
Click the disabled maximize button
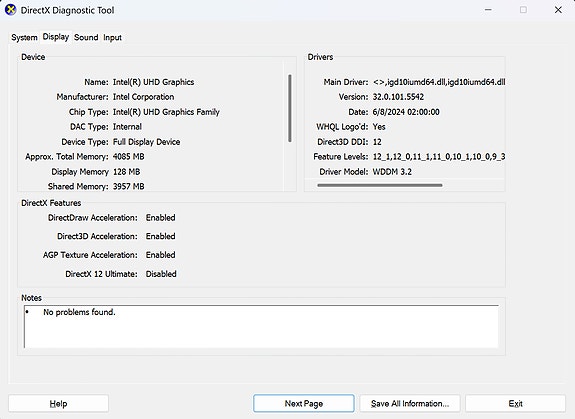523,10
